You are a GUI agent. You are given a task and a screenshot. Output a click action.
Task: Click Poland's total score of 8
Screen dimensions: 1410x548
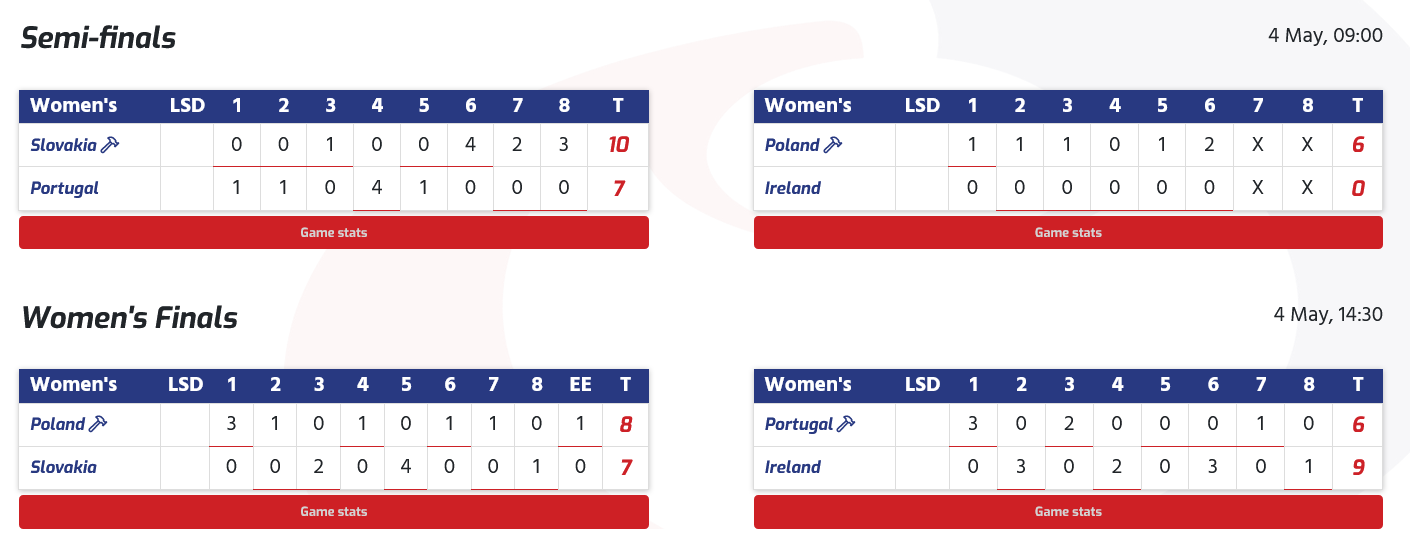tap(626, 424)
